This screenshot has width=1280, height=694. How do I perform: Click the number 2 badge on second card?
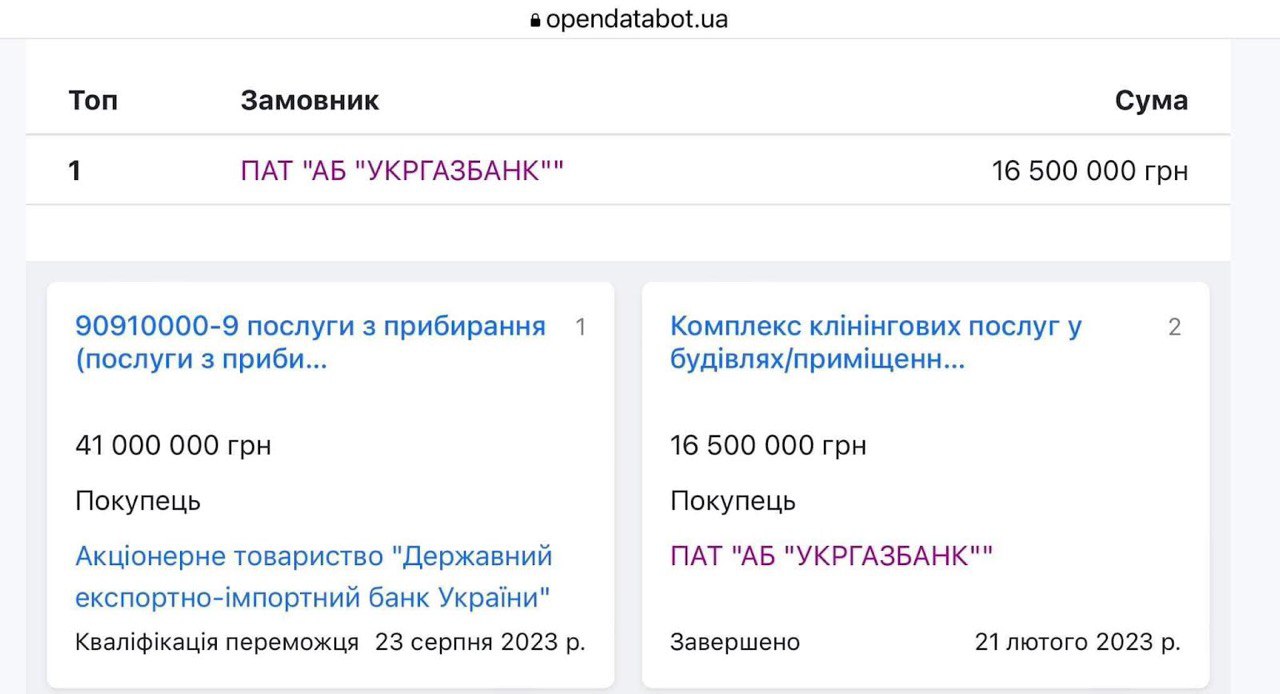(1174, 327)
